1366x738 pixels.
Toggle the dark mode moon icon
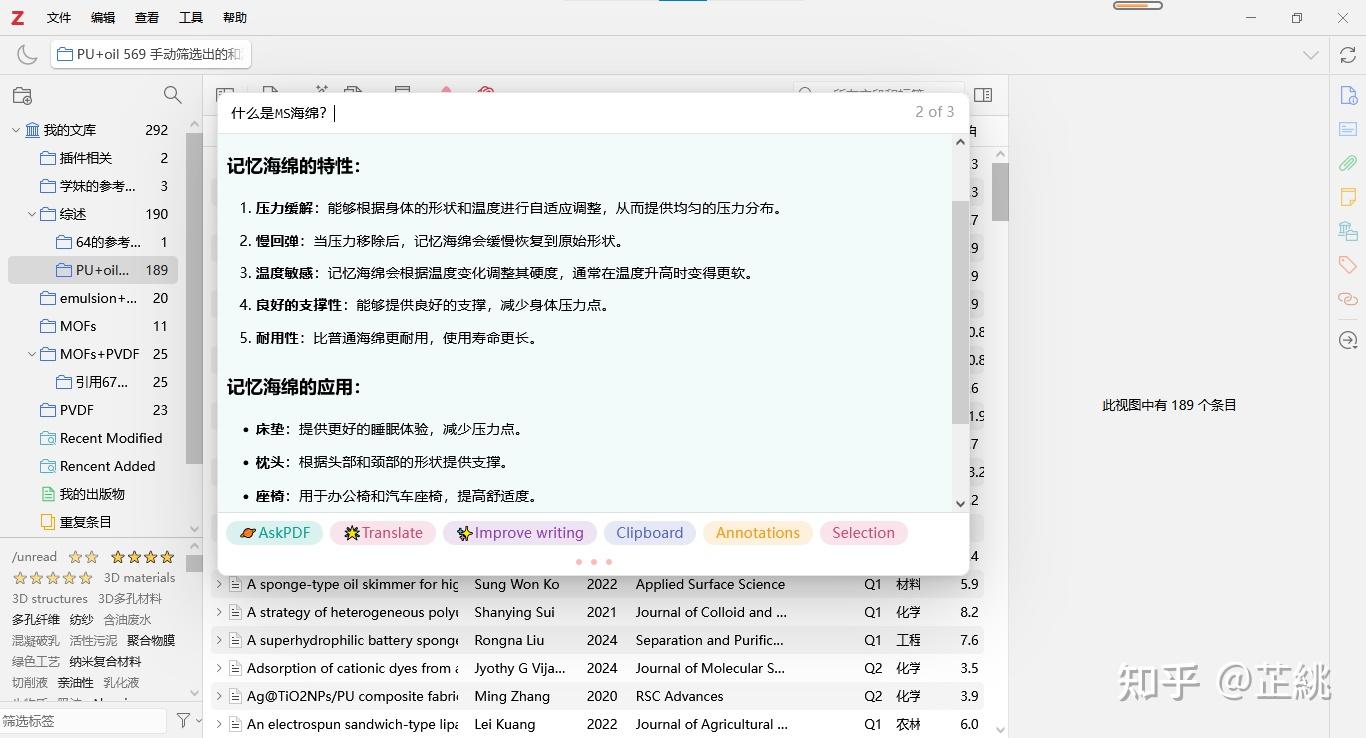pyautogui.click(x=27, y=55)
